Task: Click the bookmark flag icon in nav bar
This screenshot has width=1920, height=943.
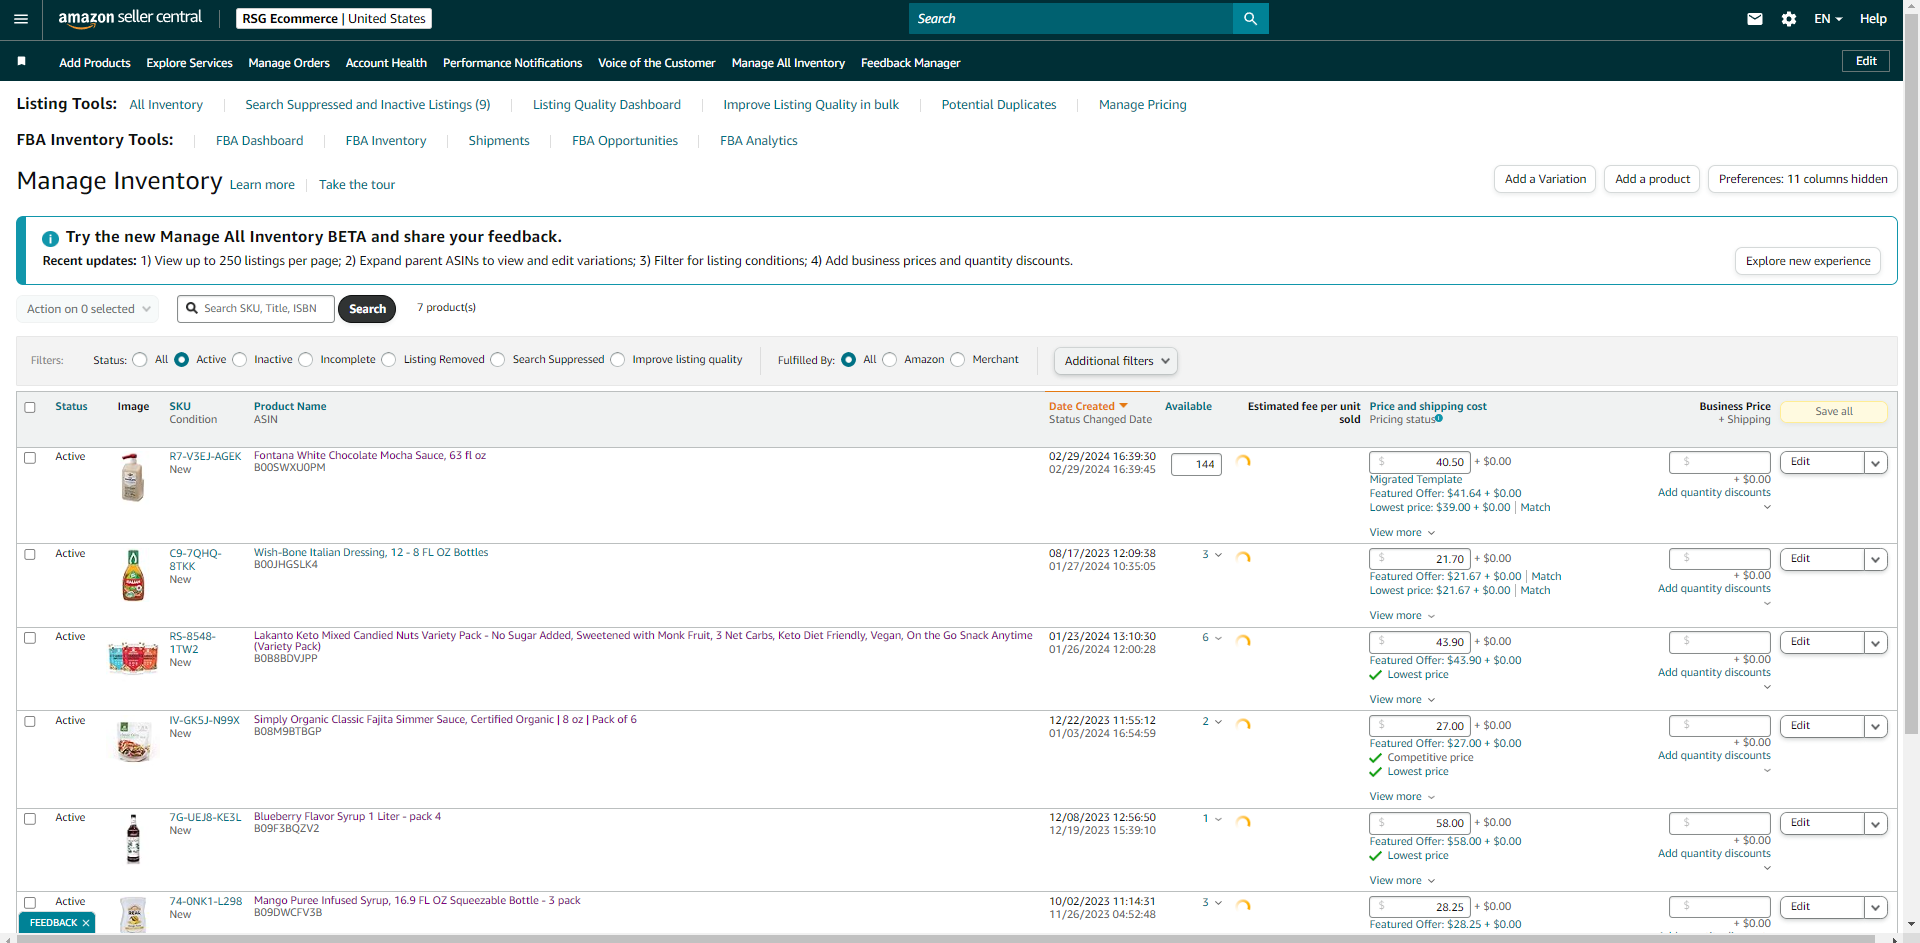Action: [x=21, y=62]
